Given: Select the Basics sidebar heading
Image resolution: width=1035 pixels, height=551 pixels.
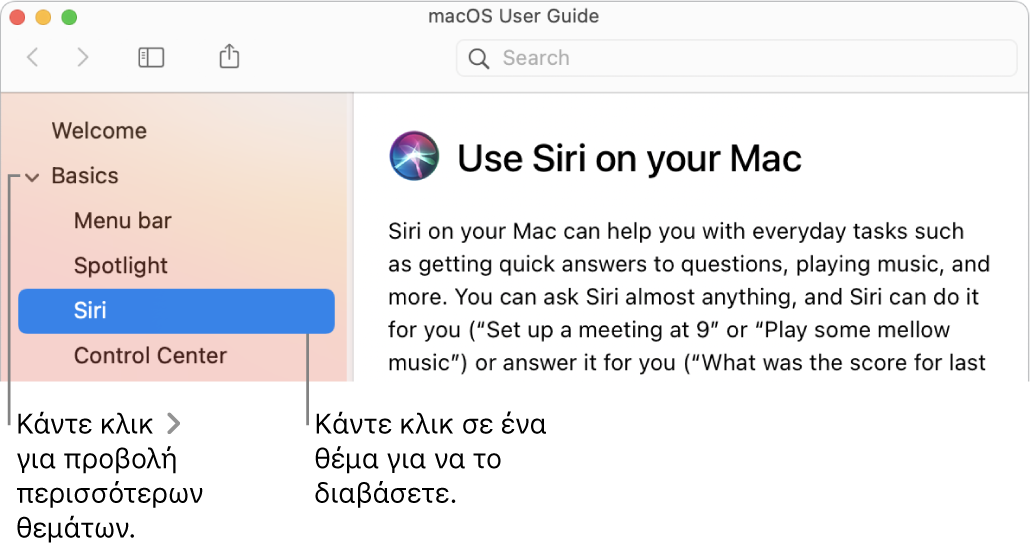Looking at the screenshot, I should click(x=85, y=176).
